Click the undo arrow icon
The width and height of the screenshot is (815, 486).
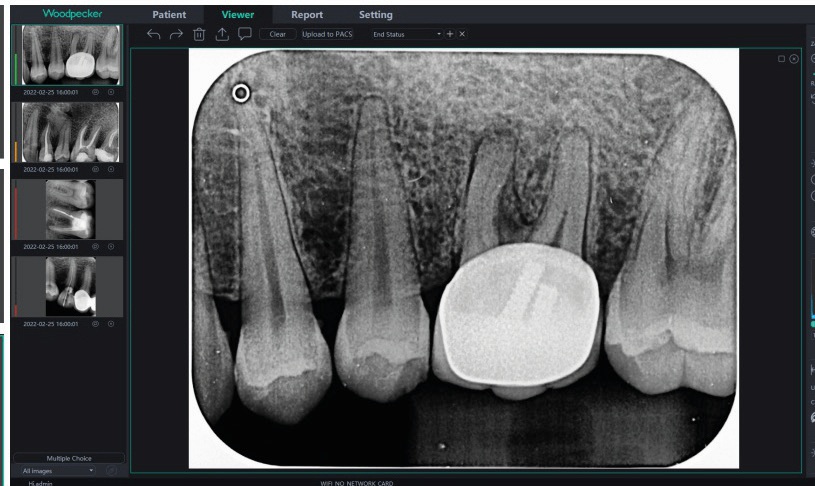click(x=153, y=34)
